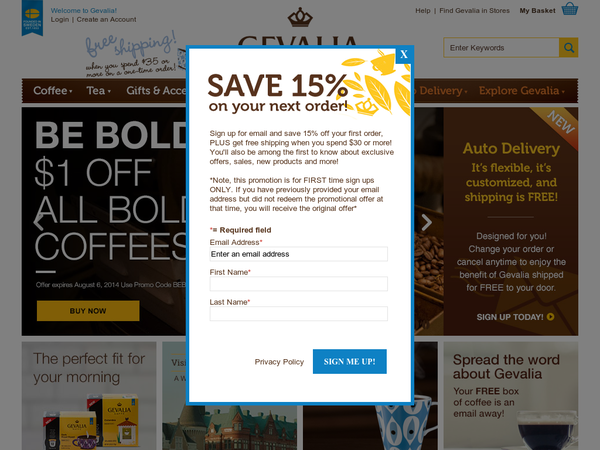Screen dimensions: 600x450
Task: Focus the Last Name field
Action: [x=298, y=314]
